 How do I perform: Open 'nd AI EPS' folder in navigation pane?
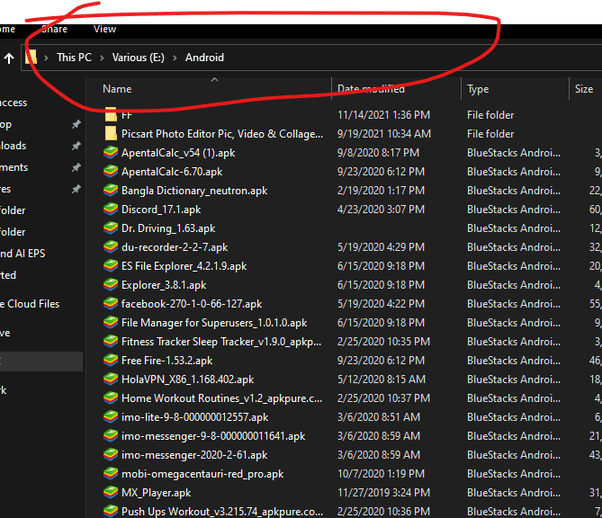[x=23, y=253]
